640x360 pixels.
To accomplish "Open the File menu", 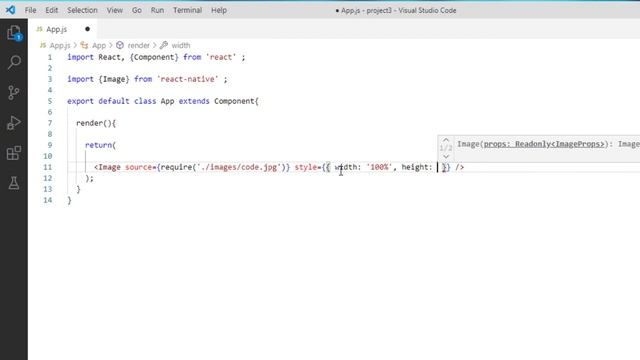I will 30,10.
